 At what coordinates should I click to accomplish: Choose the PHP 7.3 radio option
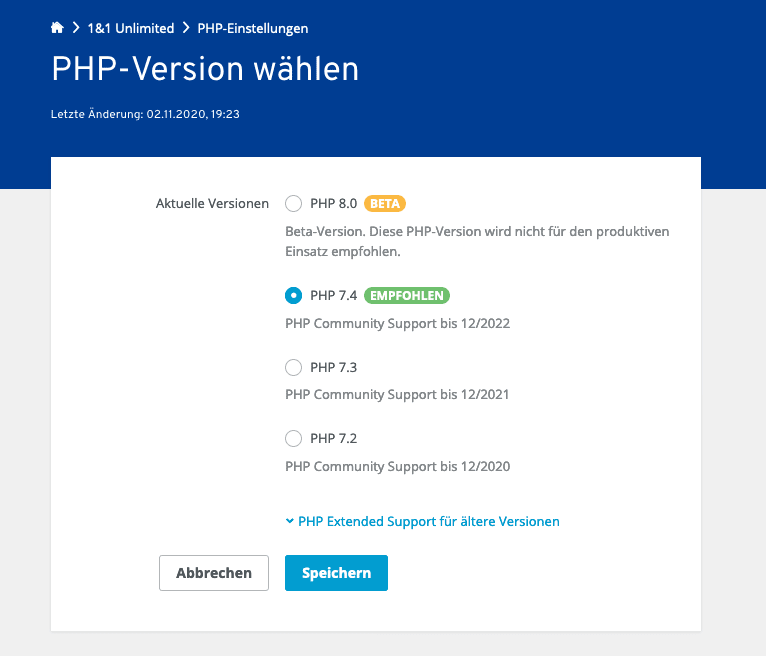pyautogui.click(x=294, y=367)
